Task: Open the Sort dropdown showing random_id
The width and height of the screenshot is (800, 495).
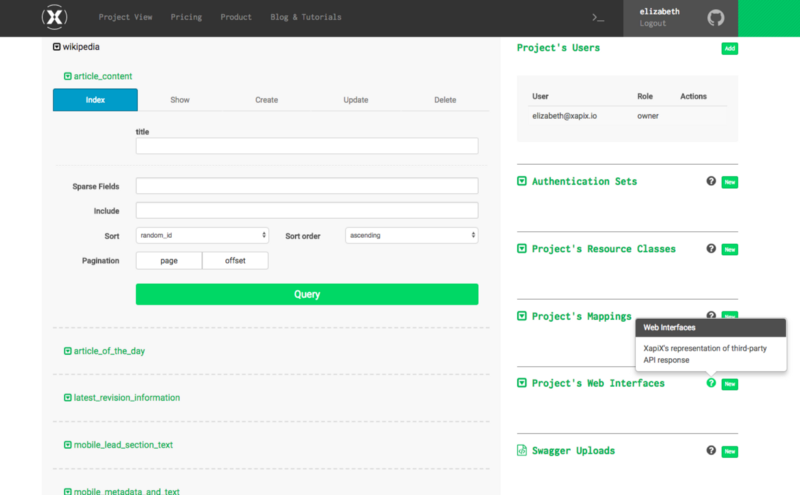Action: tap(202, 235)
